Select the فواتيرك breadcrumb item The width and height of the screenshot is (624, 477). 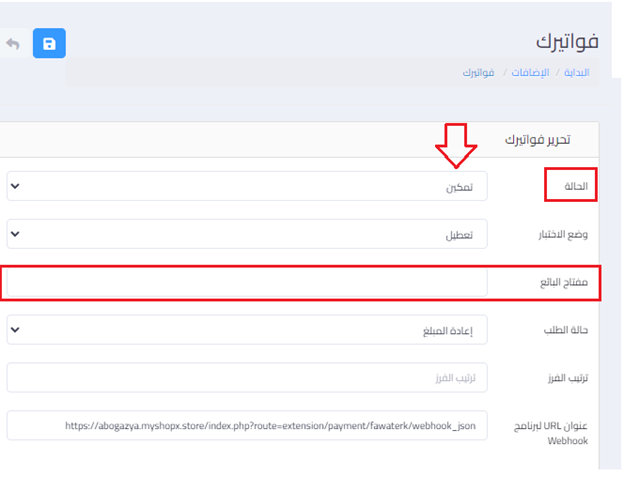480,73
